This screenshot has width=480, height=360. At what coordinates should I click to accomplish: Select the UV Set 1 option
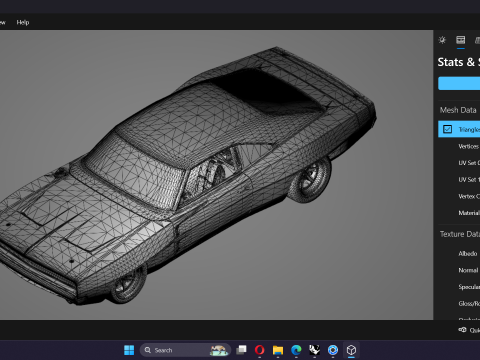tap(469, 180)
